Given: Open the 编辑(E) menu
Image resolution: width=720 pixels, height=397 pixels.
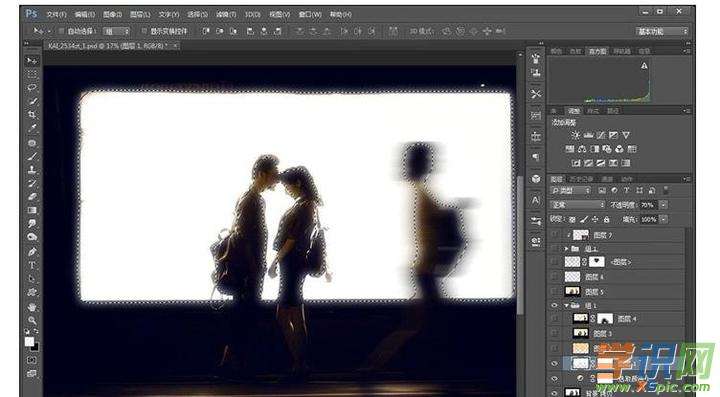Looking at the screenshot, I should click(x=84, y=15).
